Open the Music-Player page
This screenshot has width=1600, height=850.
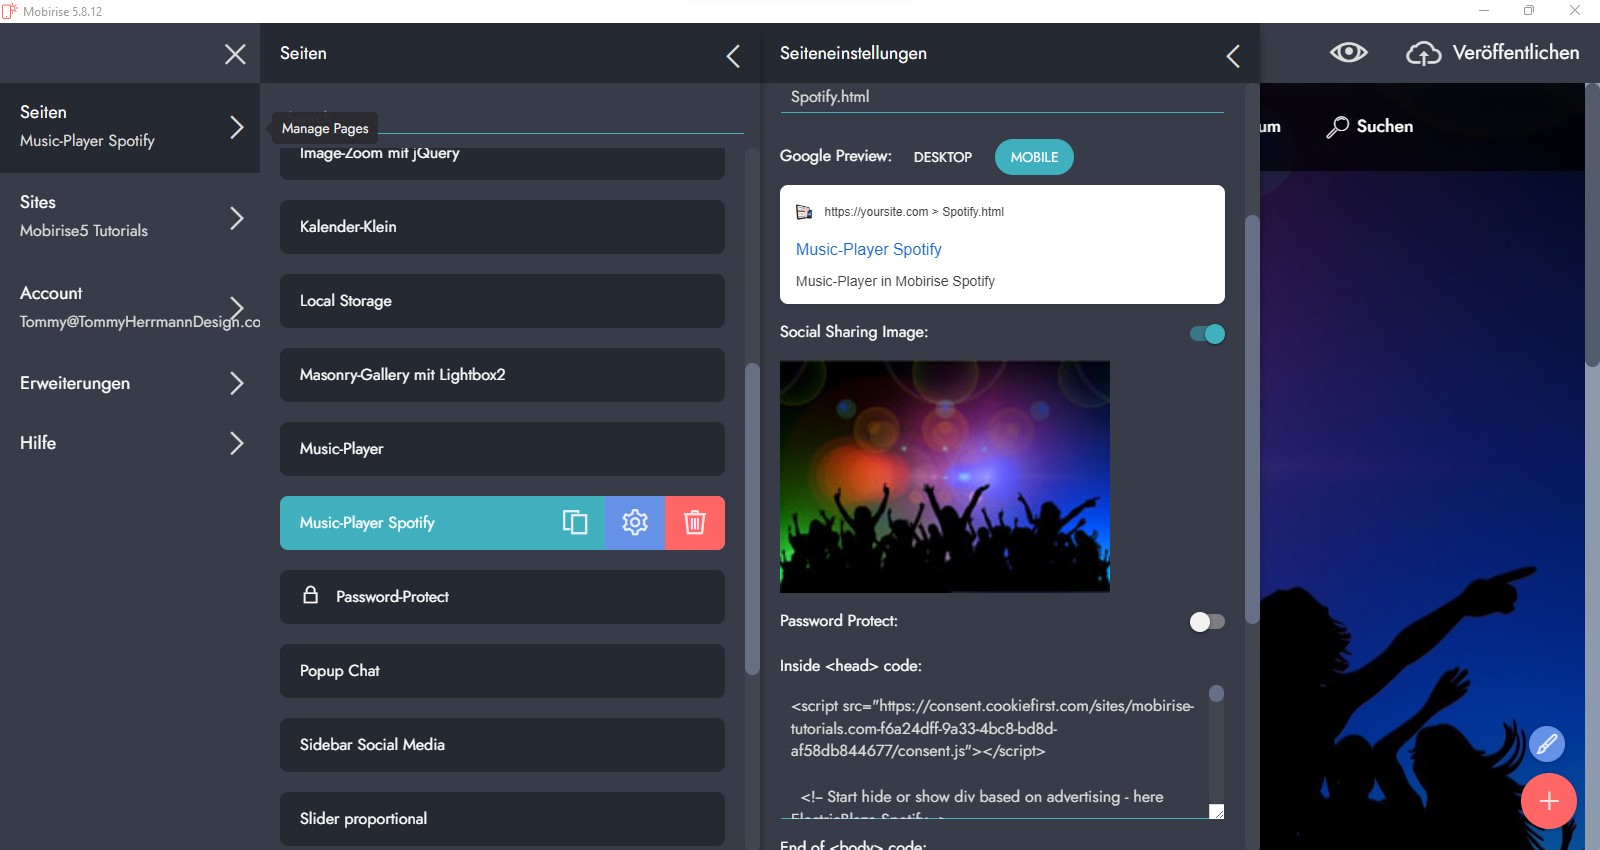502,449
